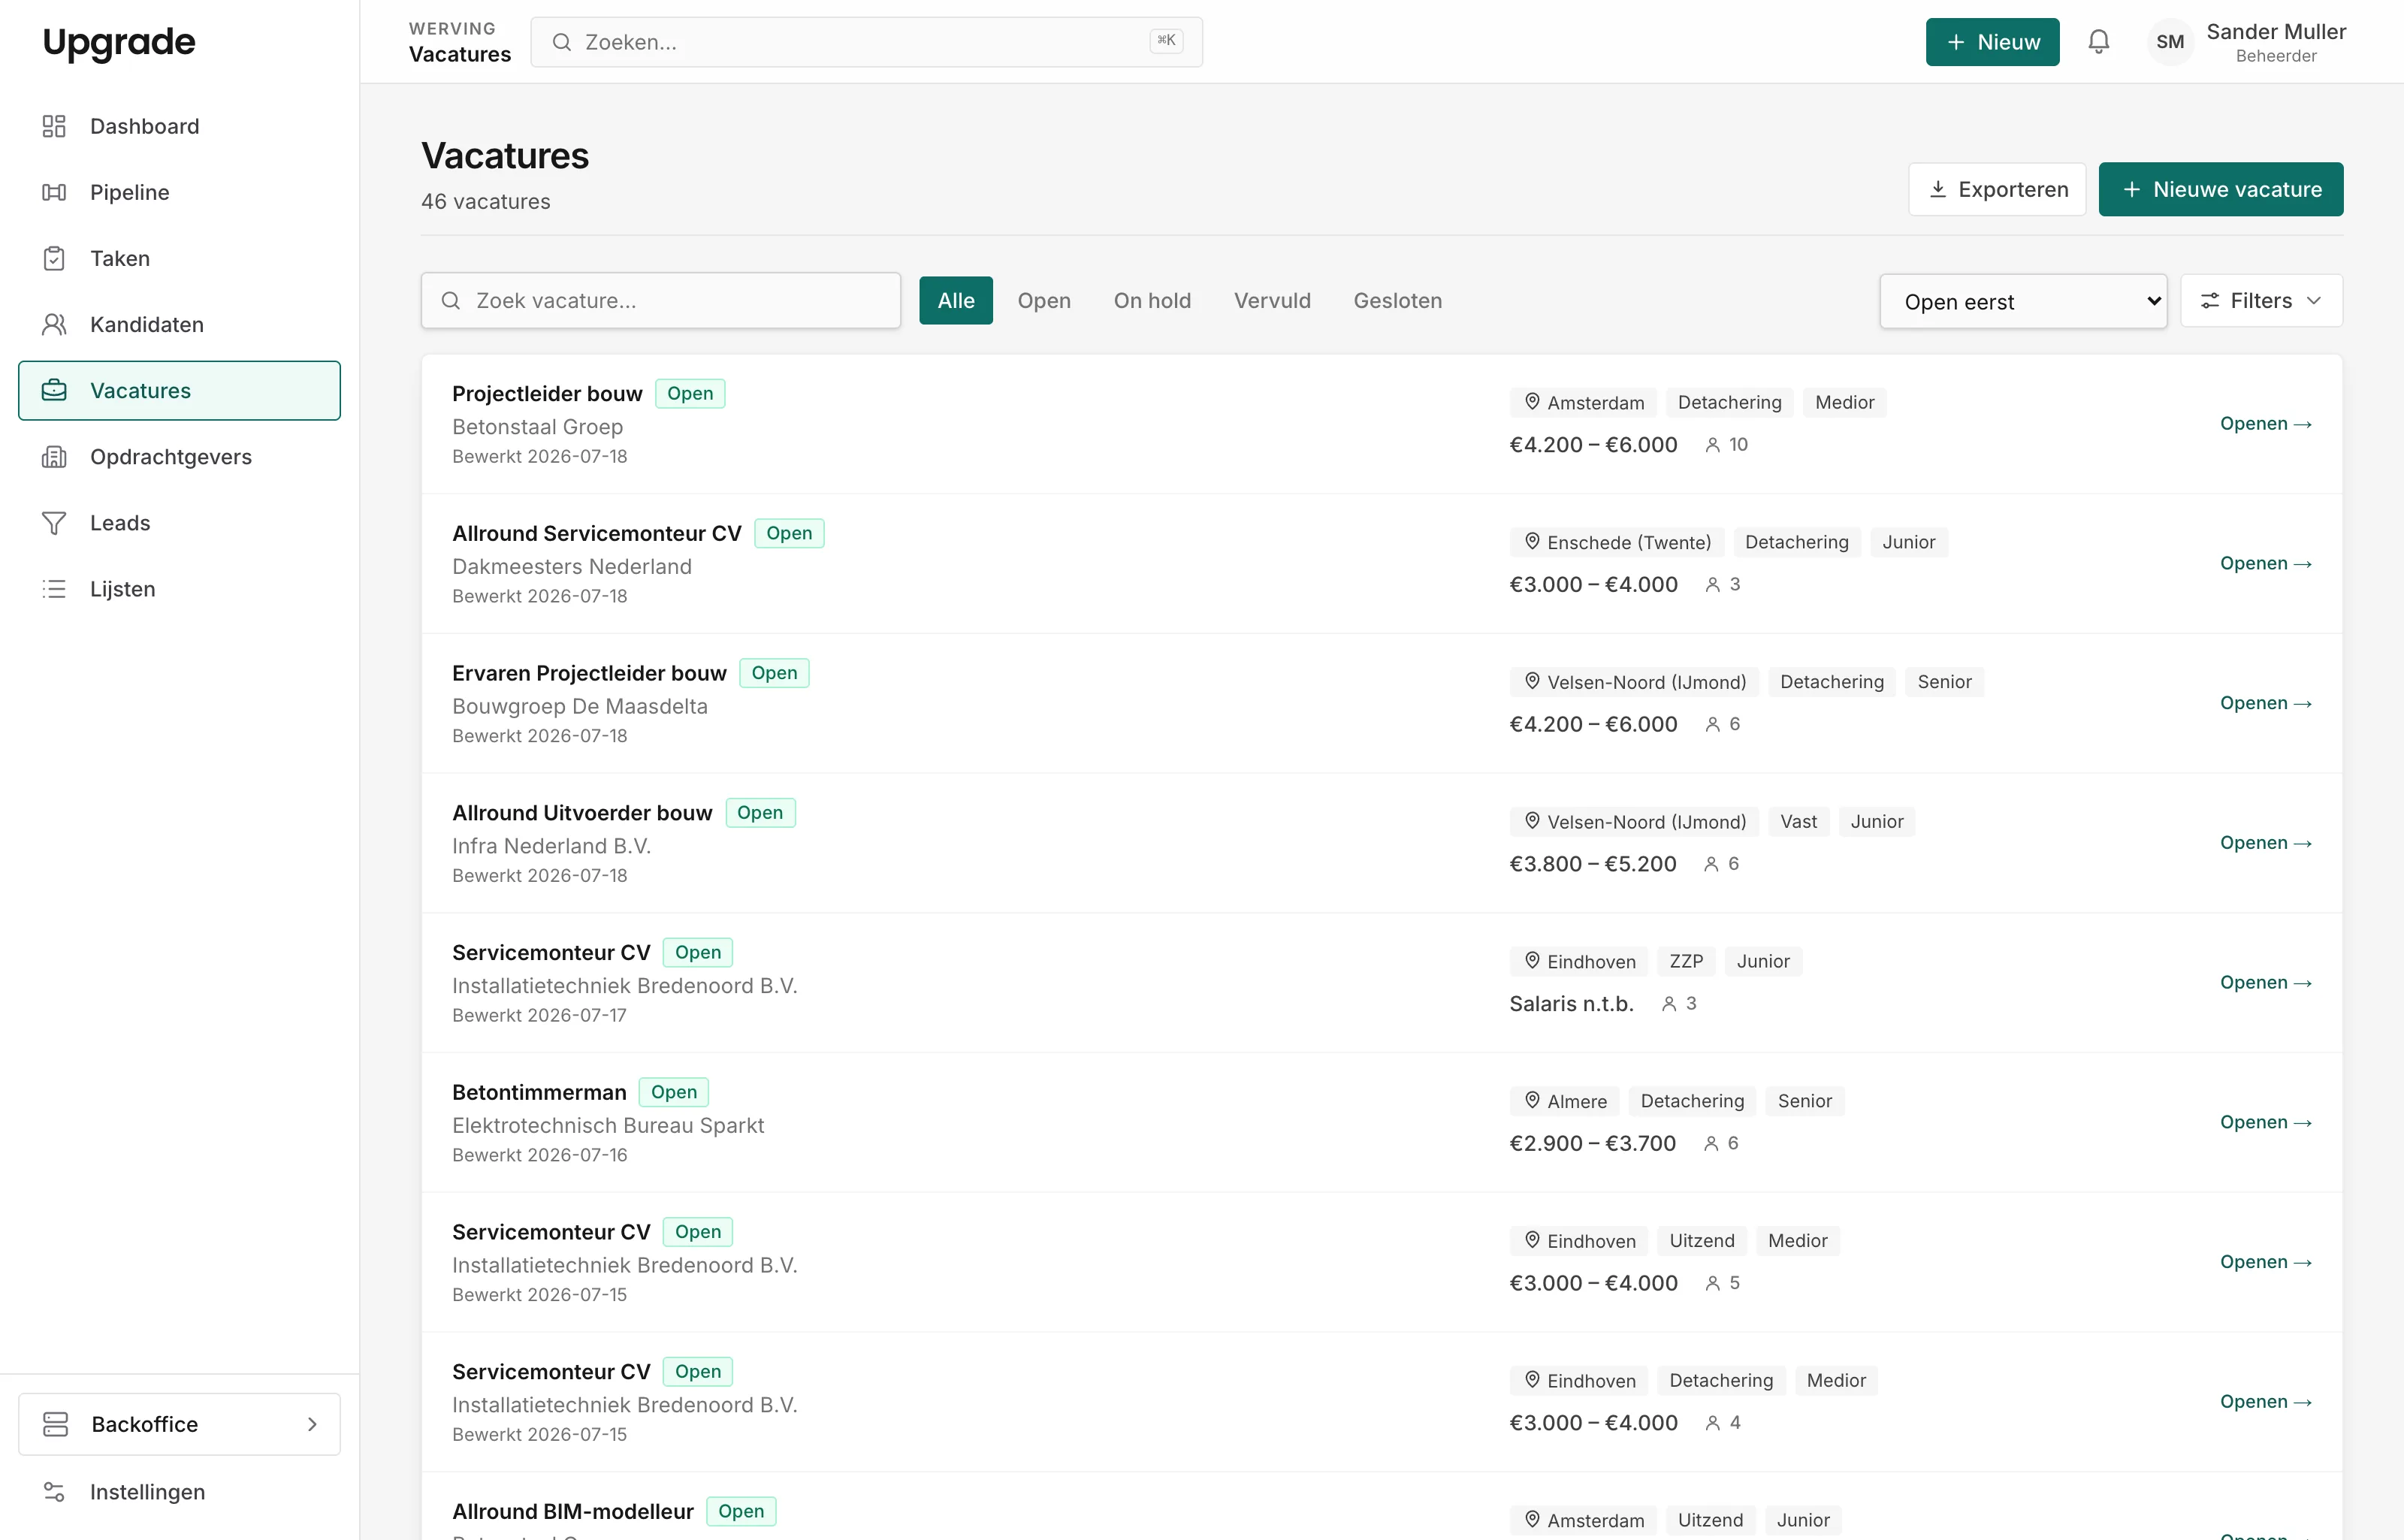This screenshot has width=2404, height=1540.
Task: Expand the Backoffice section chevron
Action: tap(312, 1424)
